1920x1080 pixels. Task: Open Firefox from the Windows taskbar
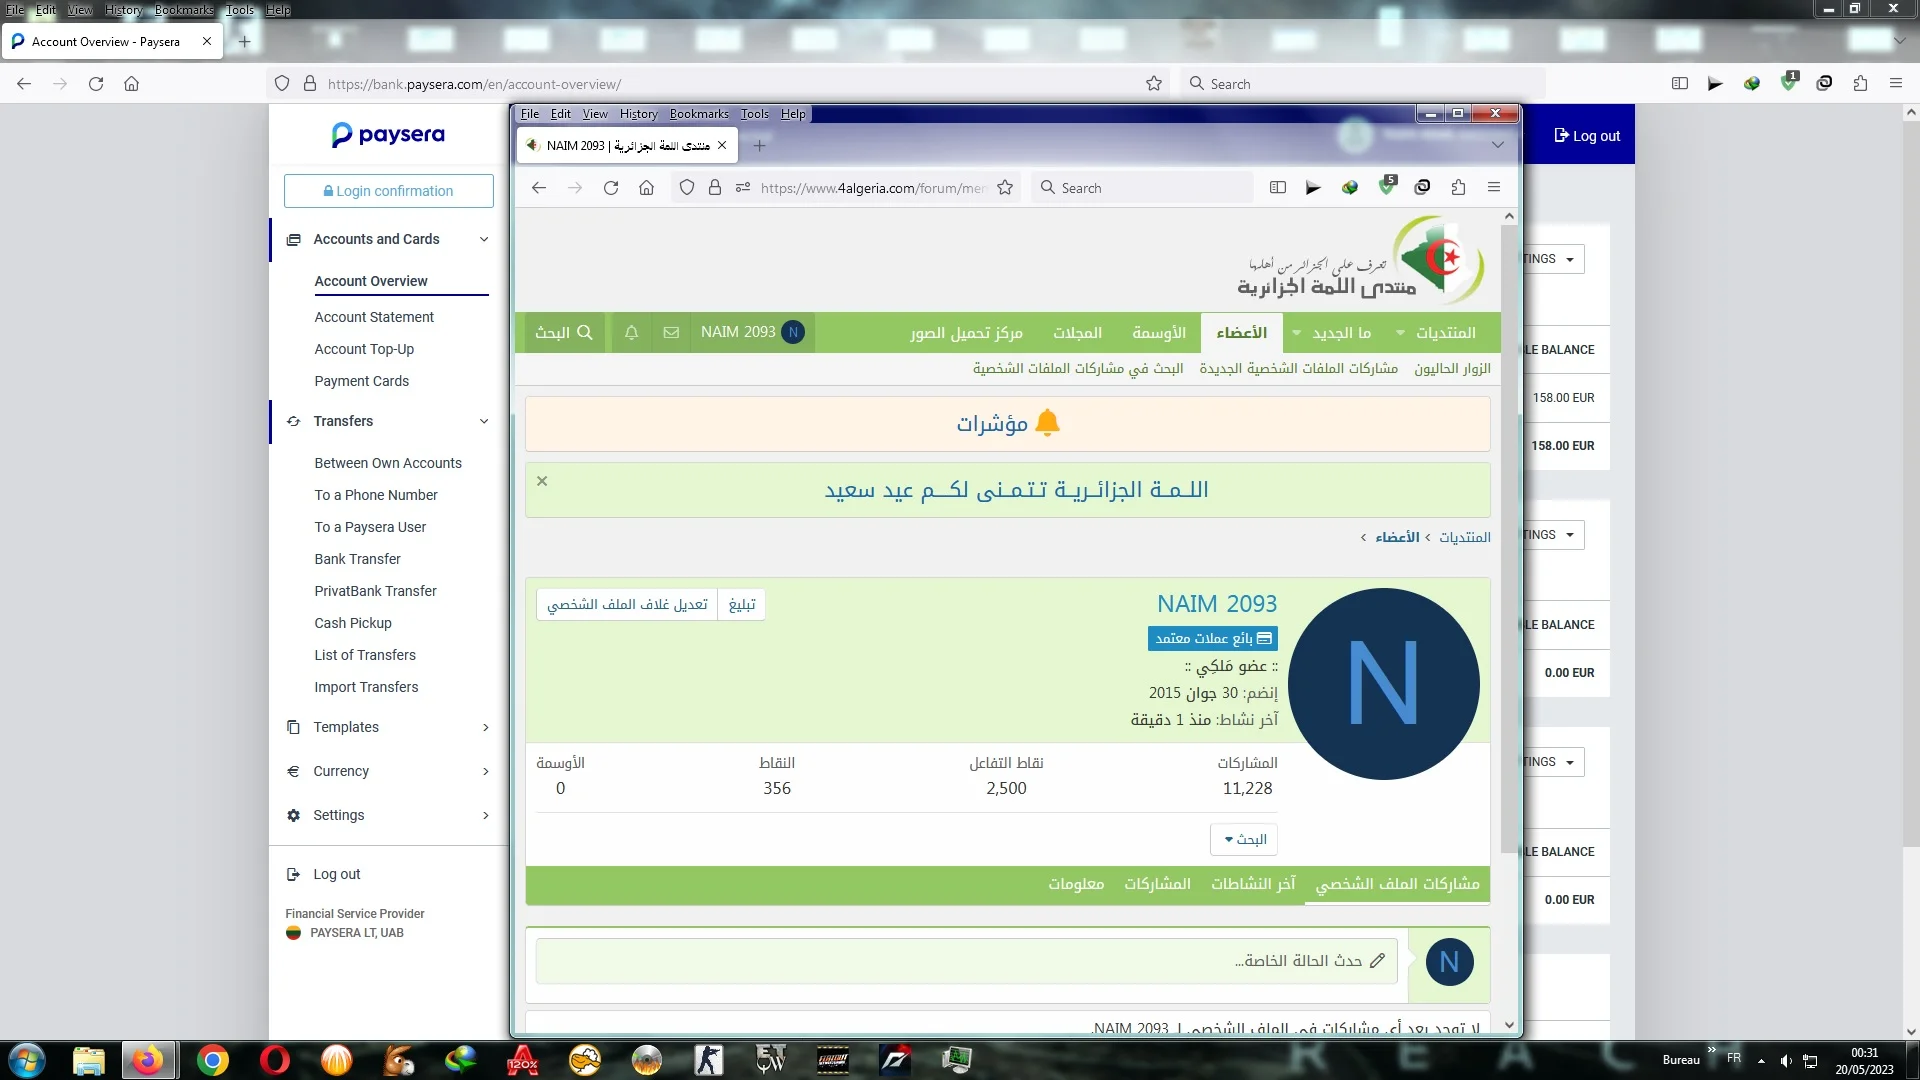tap(148, 1060)
